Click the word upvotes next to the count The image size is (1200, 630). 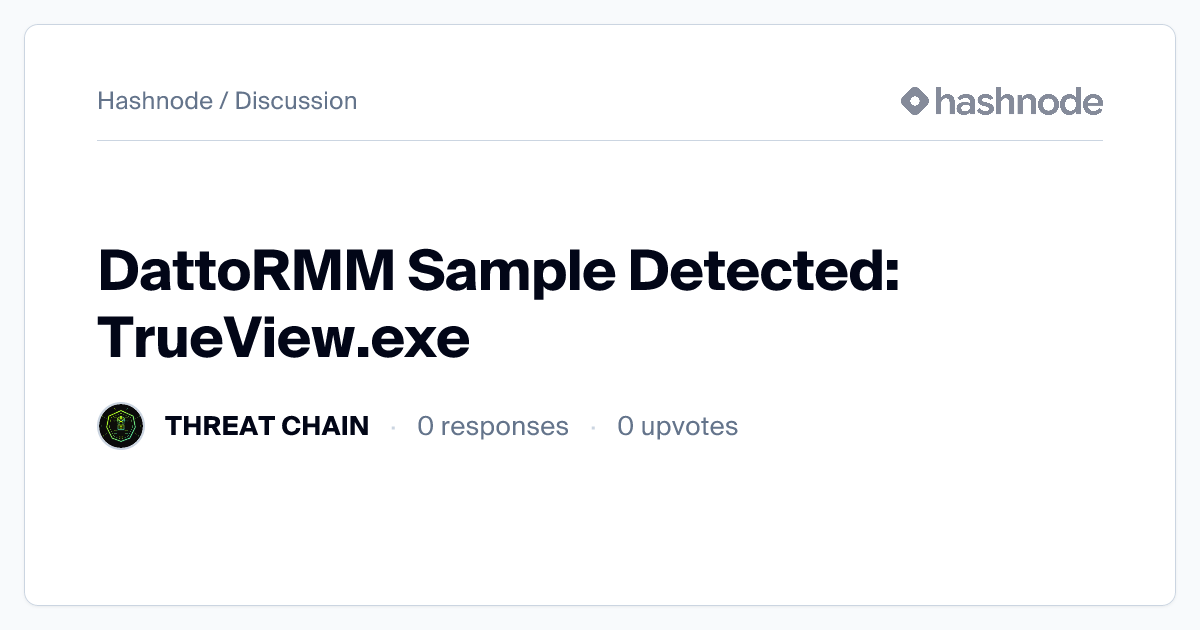(x=689, y=426)
